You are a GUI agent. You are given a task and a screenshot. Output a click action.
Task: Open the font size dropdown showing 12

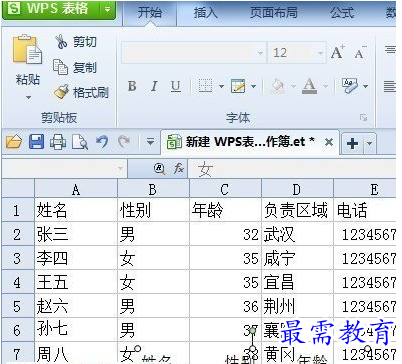[320, 53]
